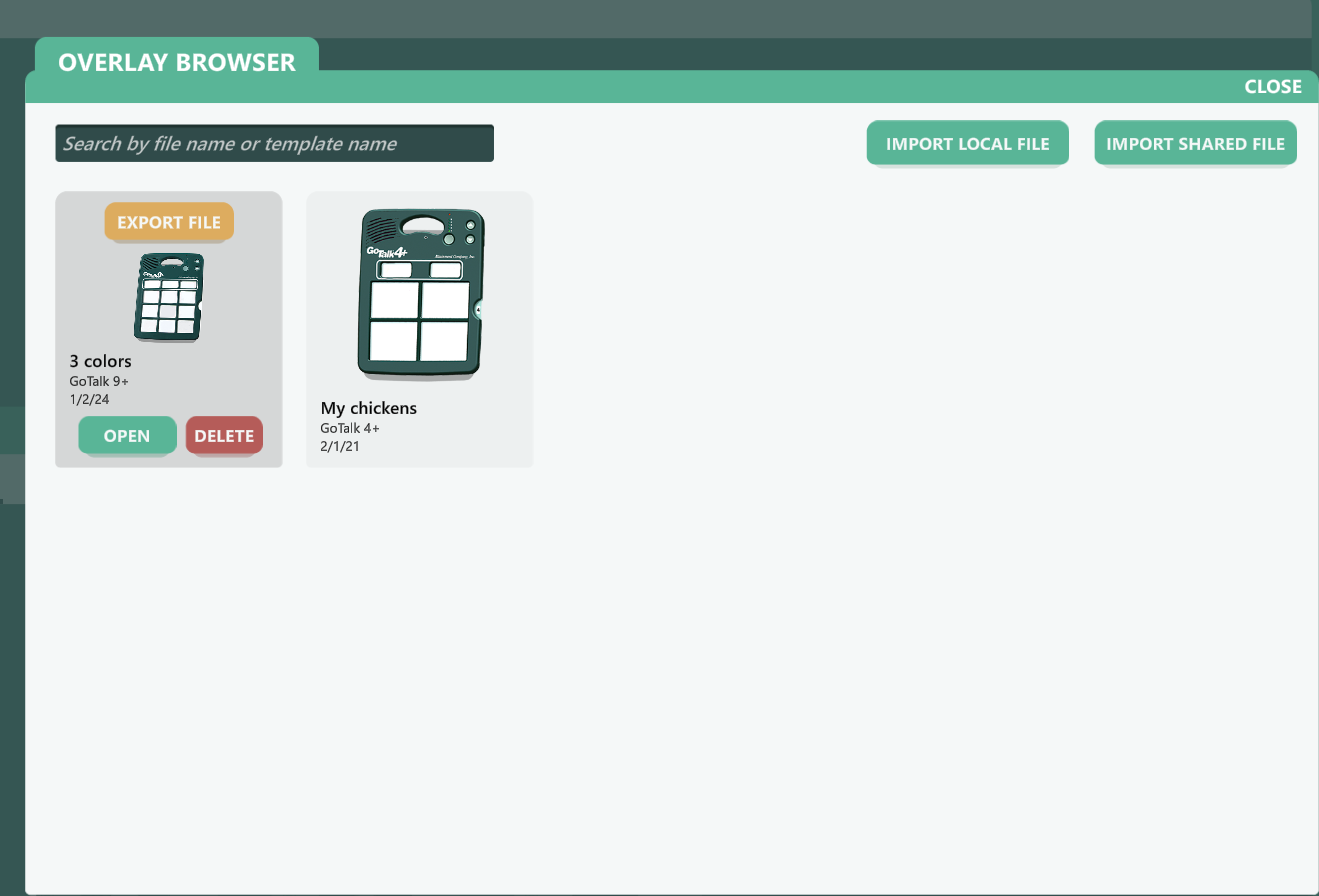This screenshot has height=896, width=1319.
Task: Click the 2/1/21 date on My chickens
Action: [339, 446]
